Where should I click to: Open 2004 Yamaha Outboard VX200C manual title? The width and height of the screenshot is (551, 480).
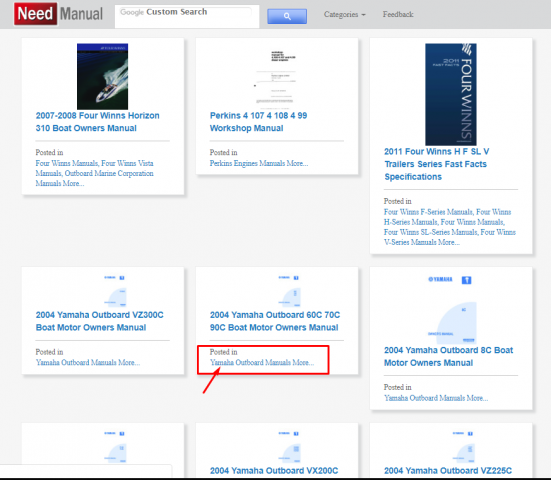point(274,471)
